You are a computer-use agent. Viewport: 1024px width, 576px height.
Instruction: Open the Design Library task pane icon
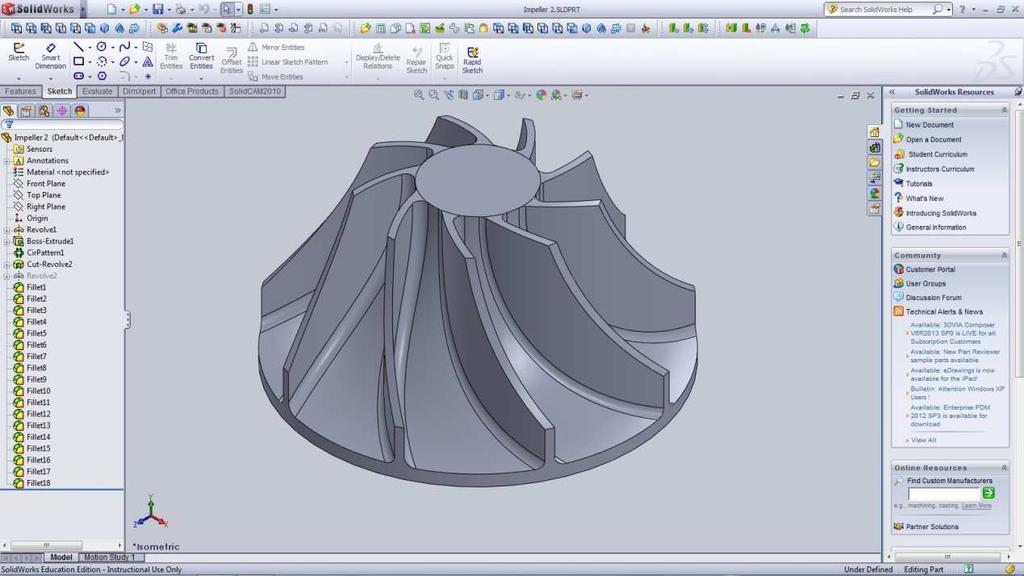(x=874, y=148)
